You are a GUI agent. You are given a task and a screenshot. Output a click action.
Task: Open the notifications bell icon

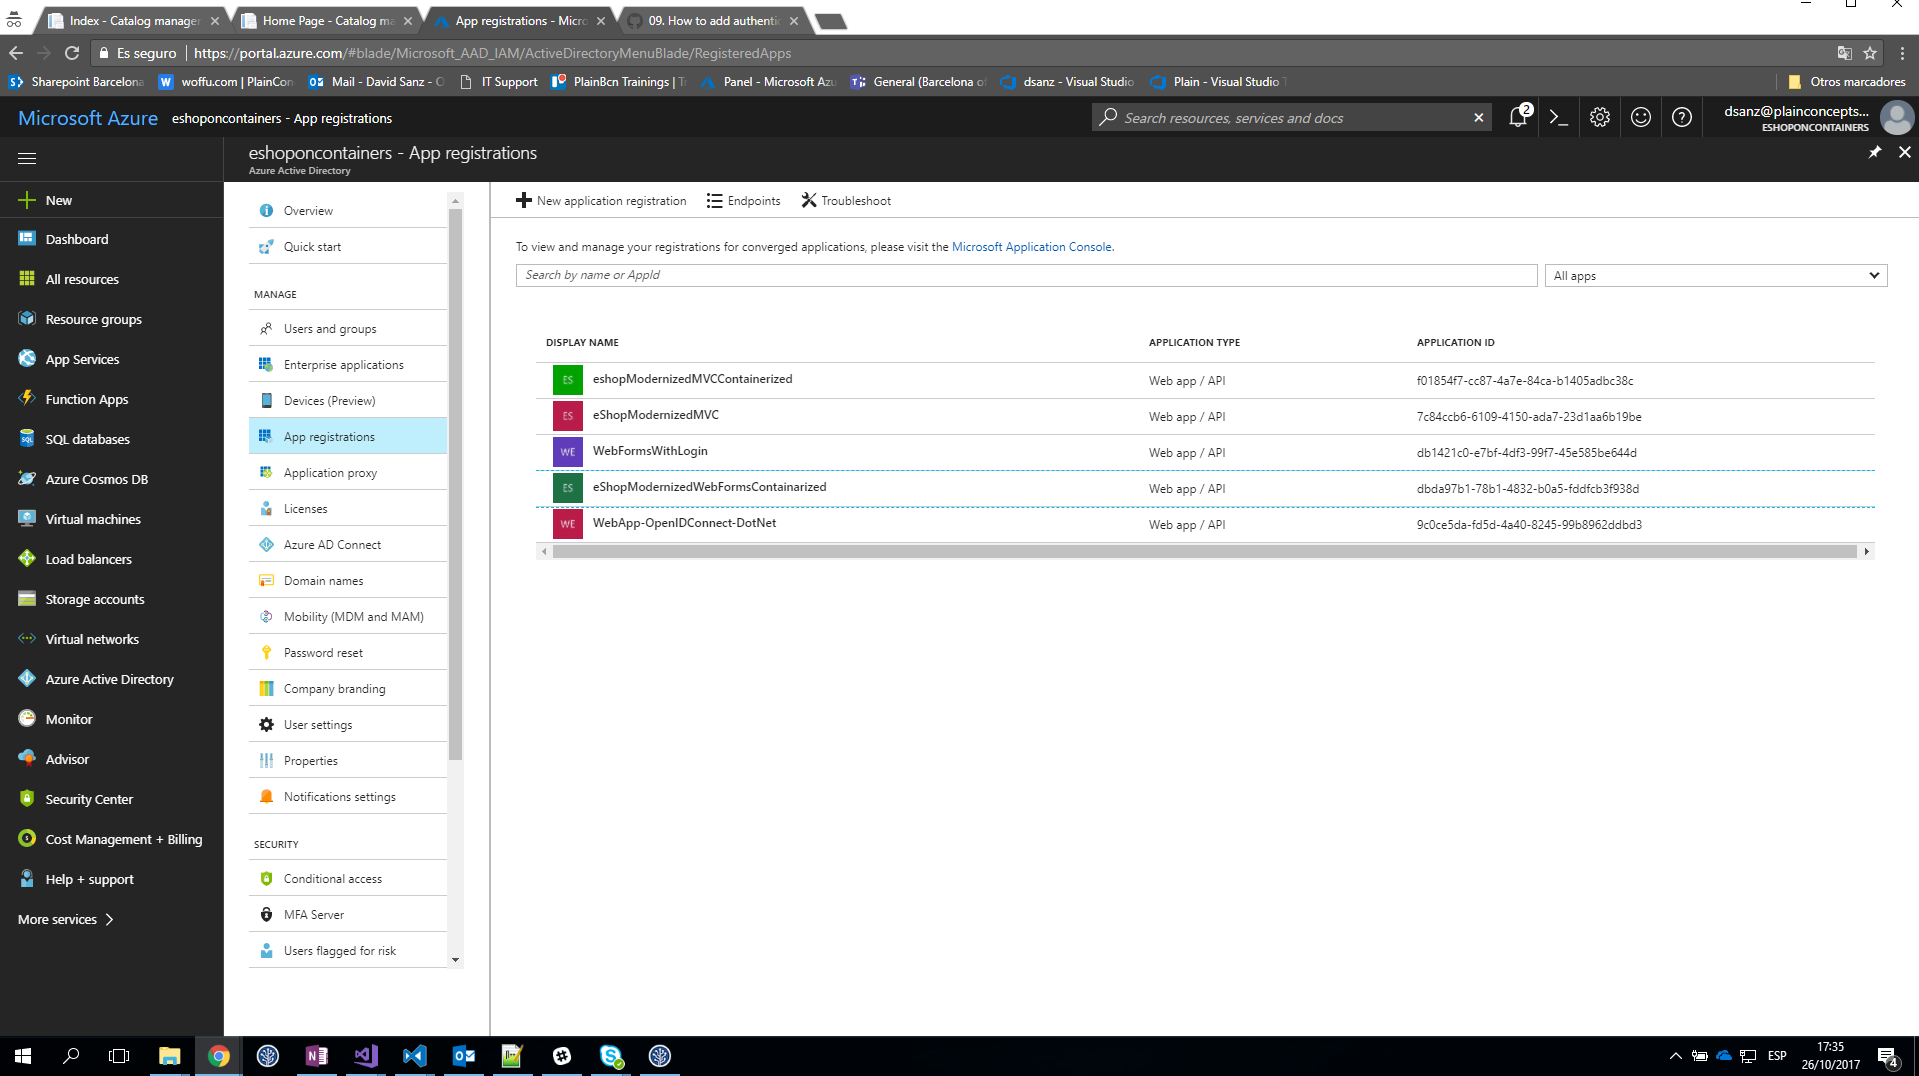point(1519,117)
